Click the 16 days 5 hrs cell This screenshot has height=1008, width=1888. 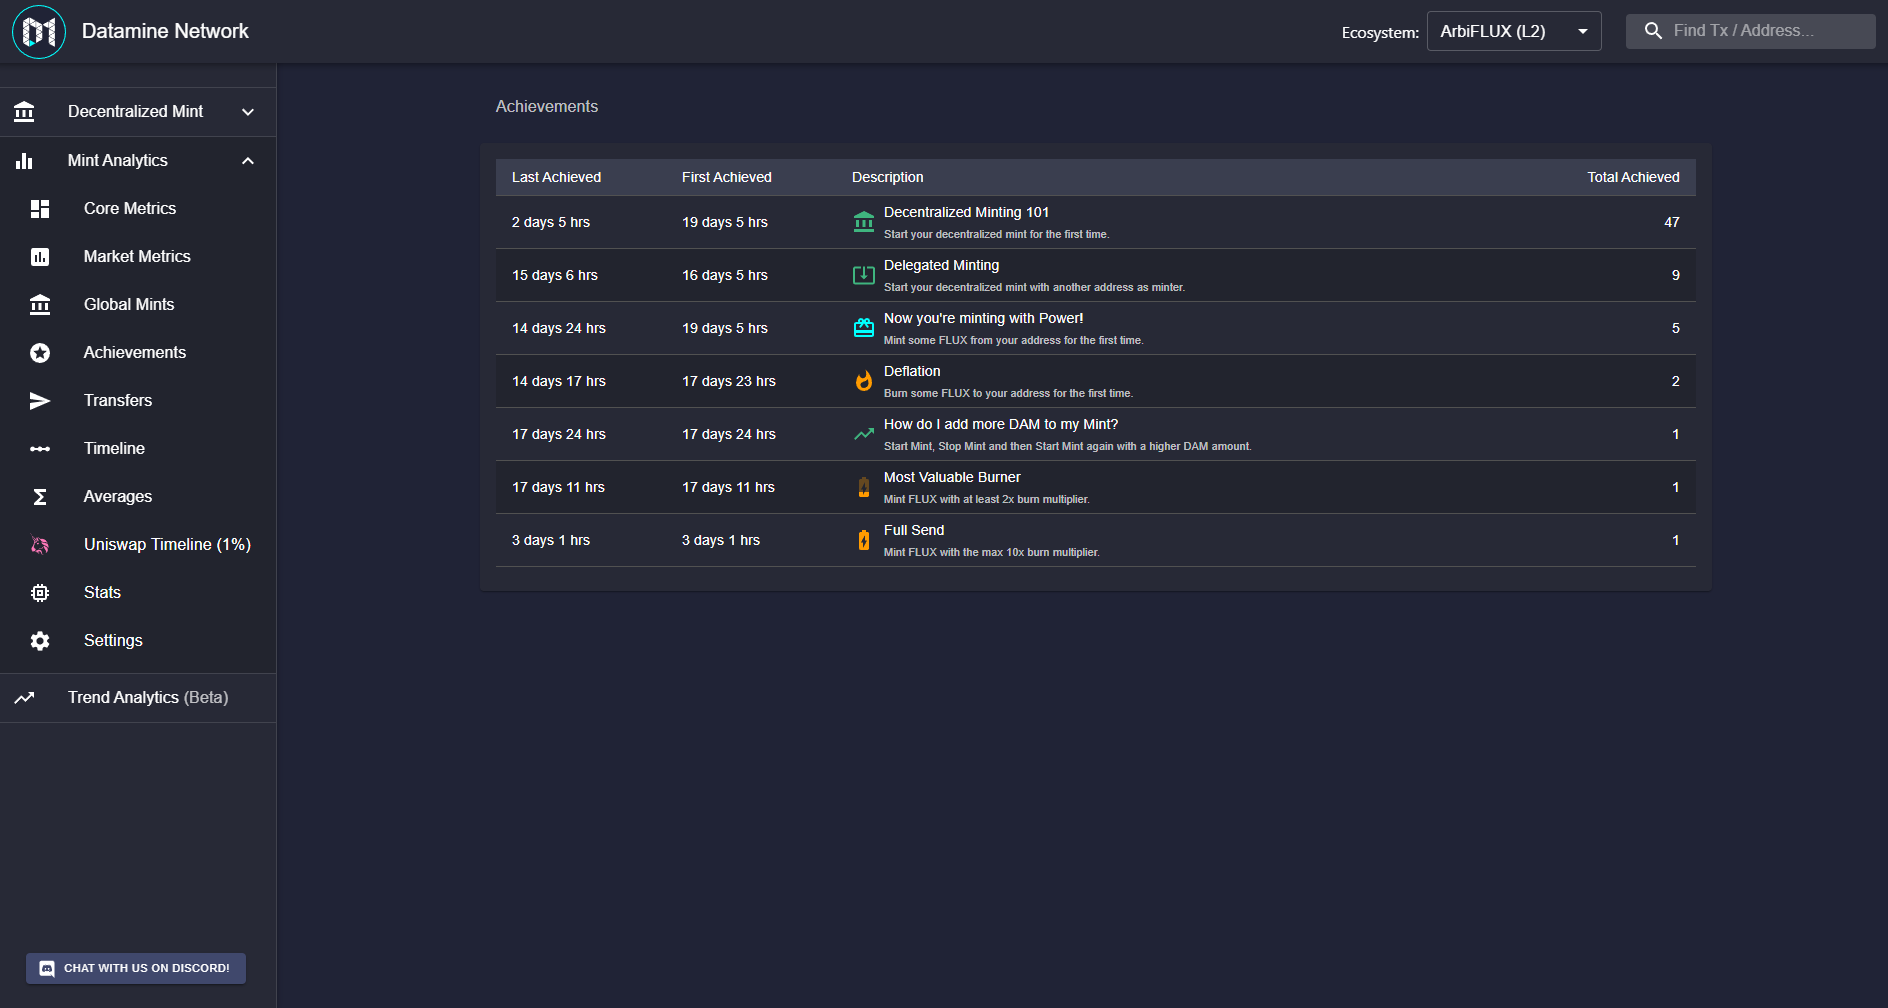pos(725,275)
